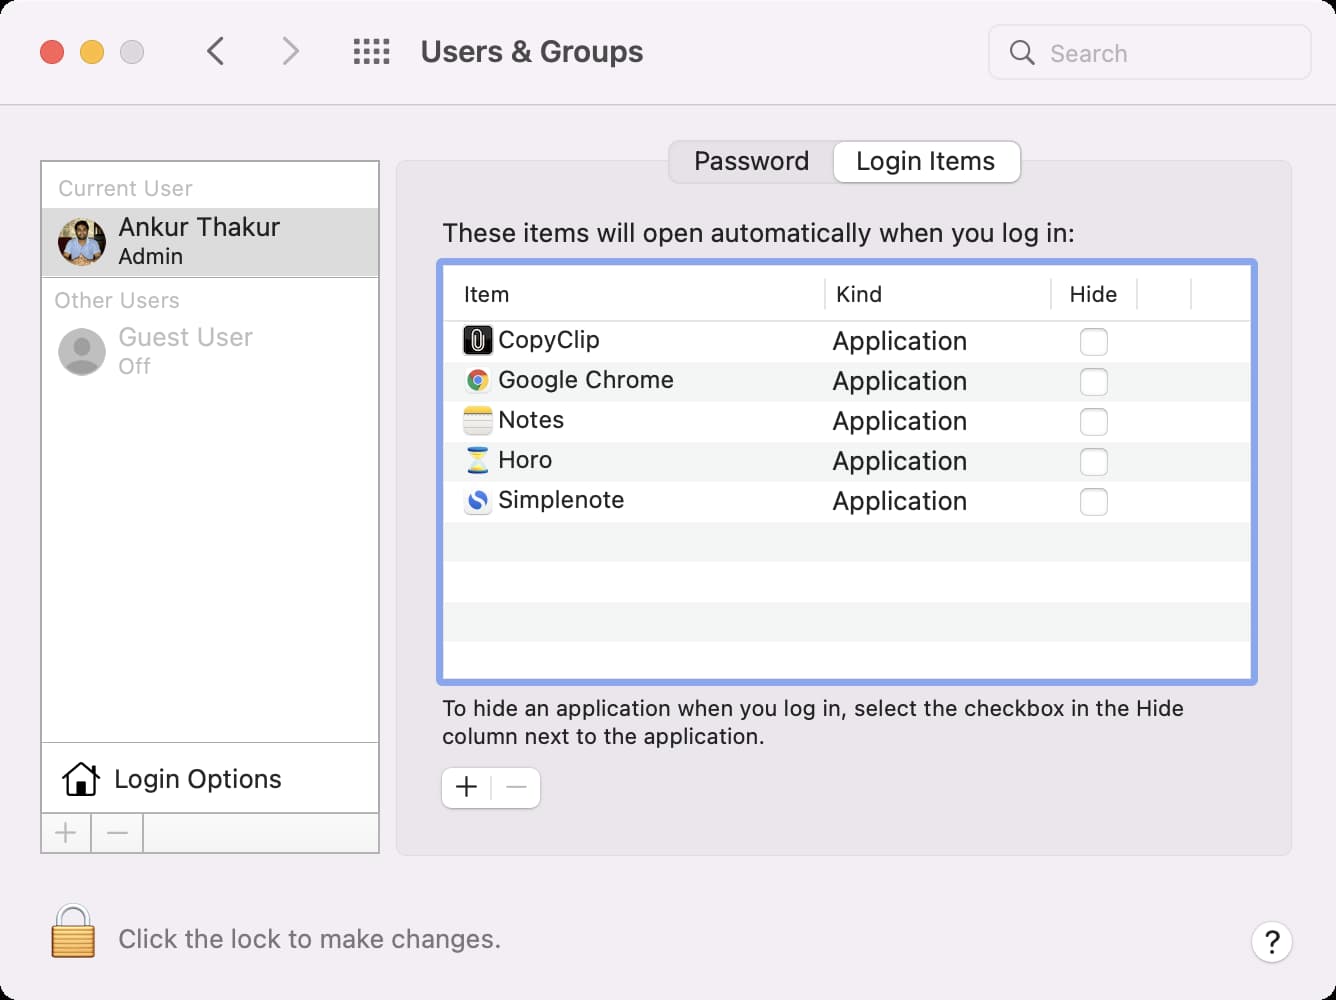Remove login item with minus button
The height and width of the screenshot is (1000, 1336).
tap(516, 788)
